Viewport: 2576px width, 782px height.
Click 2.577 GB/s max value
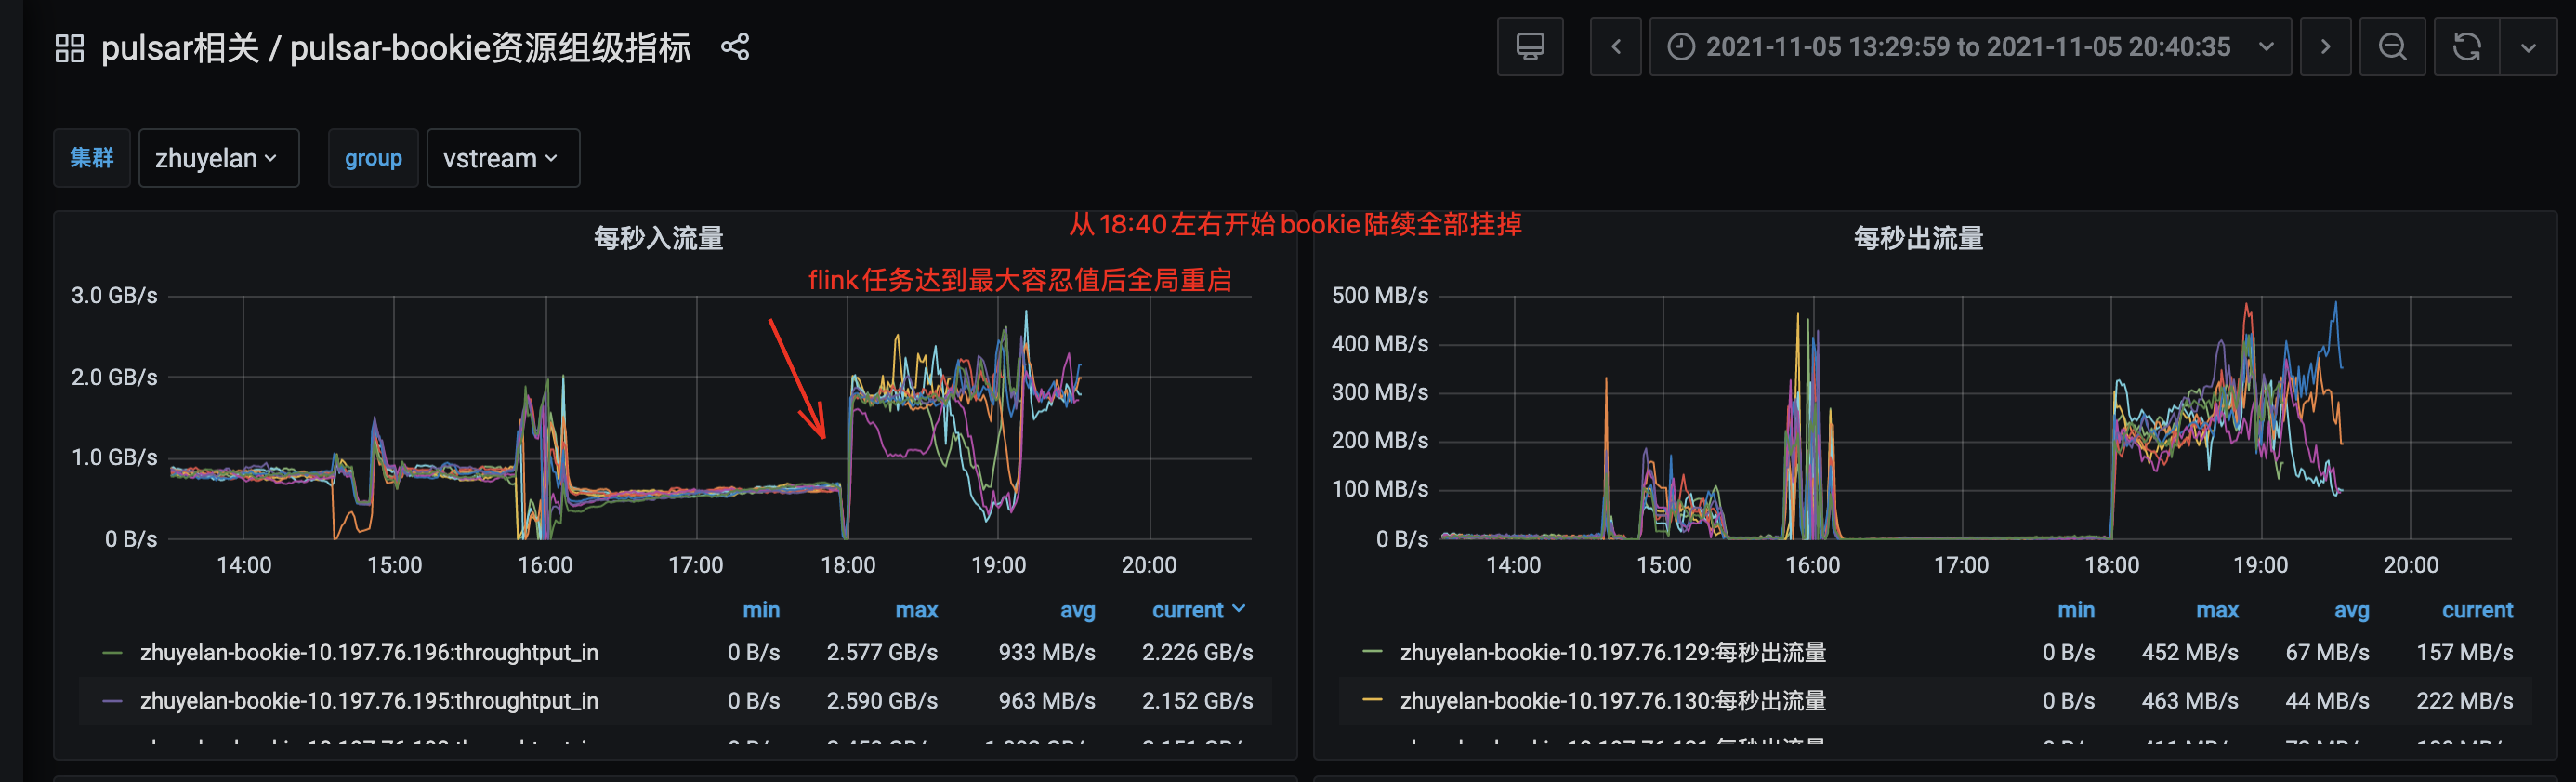click(882, 652)
